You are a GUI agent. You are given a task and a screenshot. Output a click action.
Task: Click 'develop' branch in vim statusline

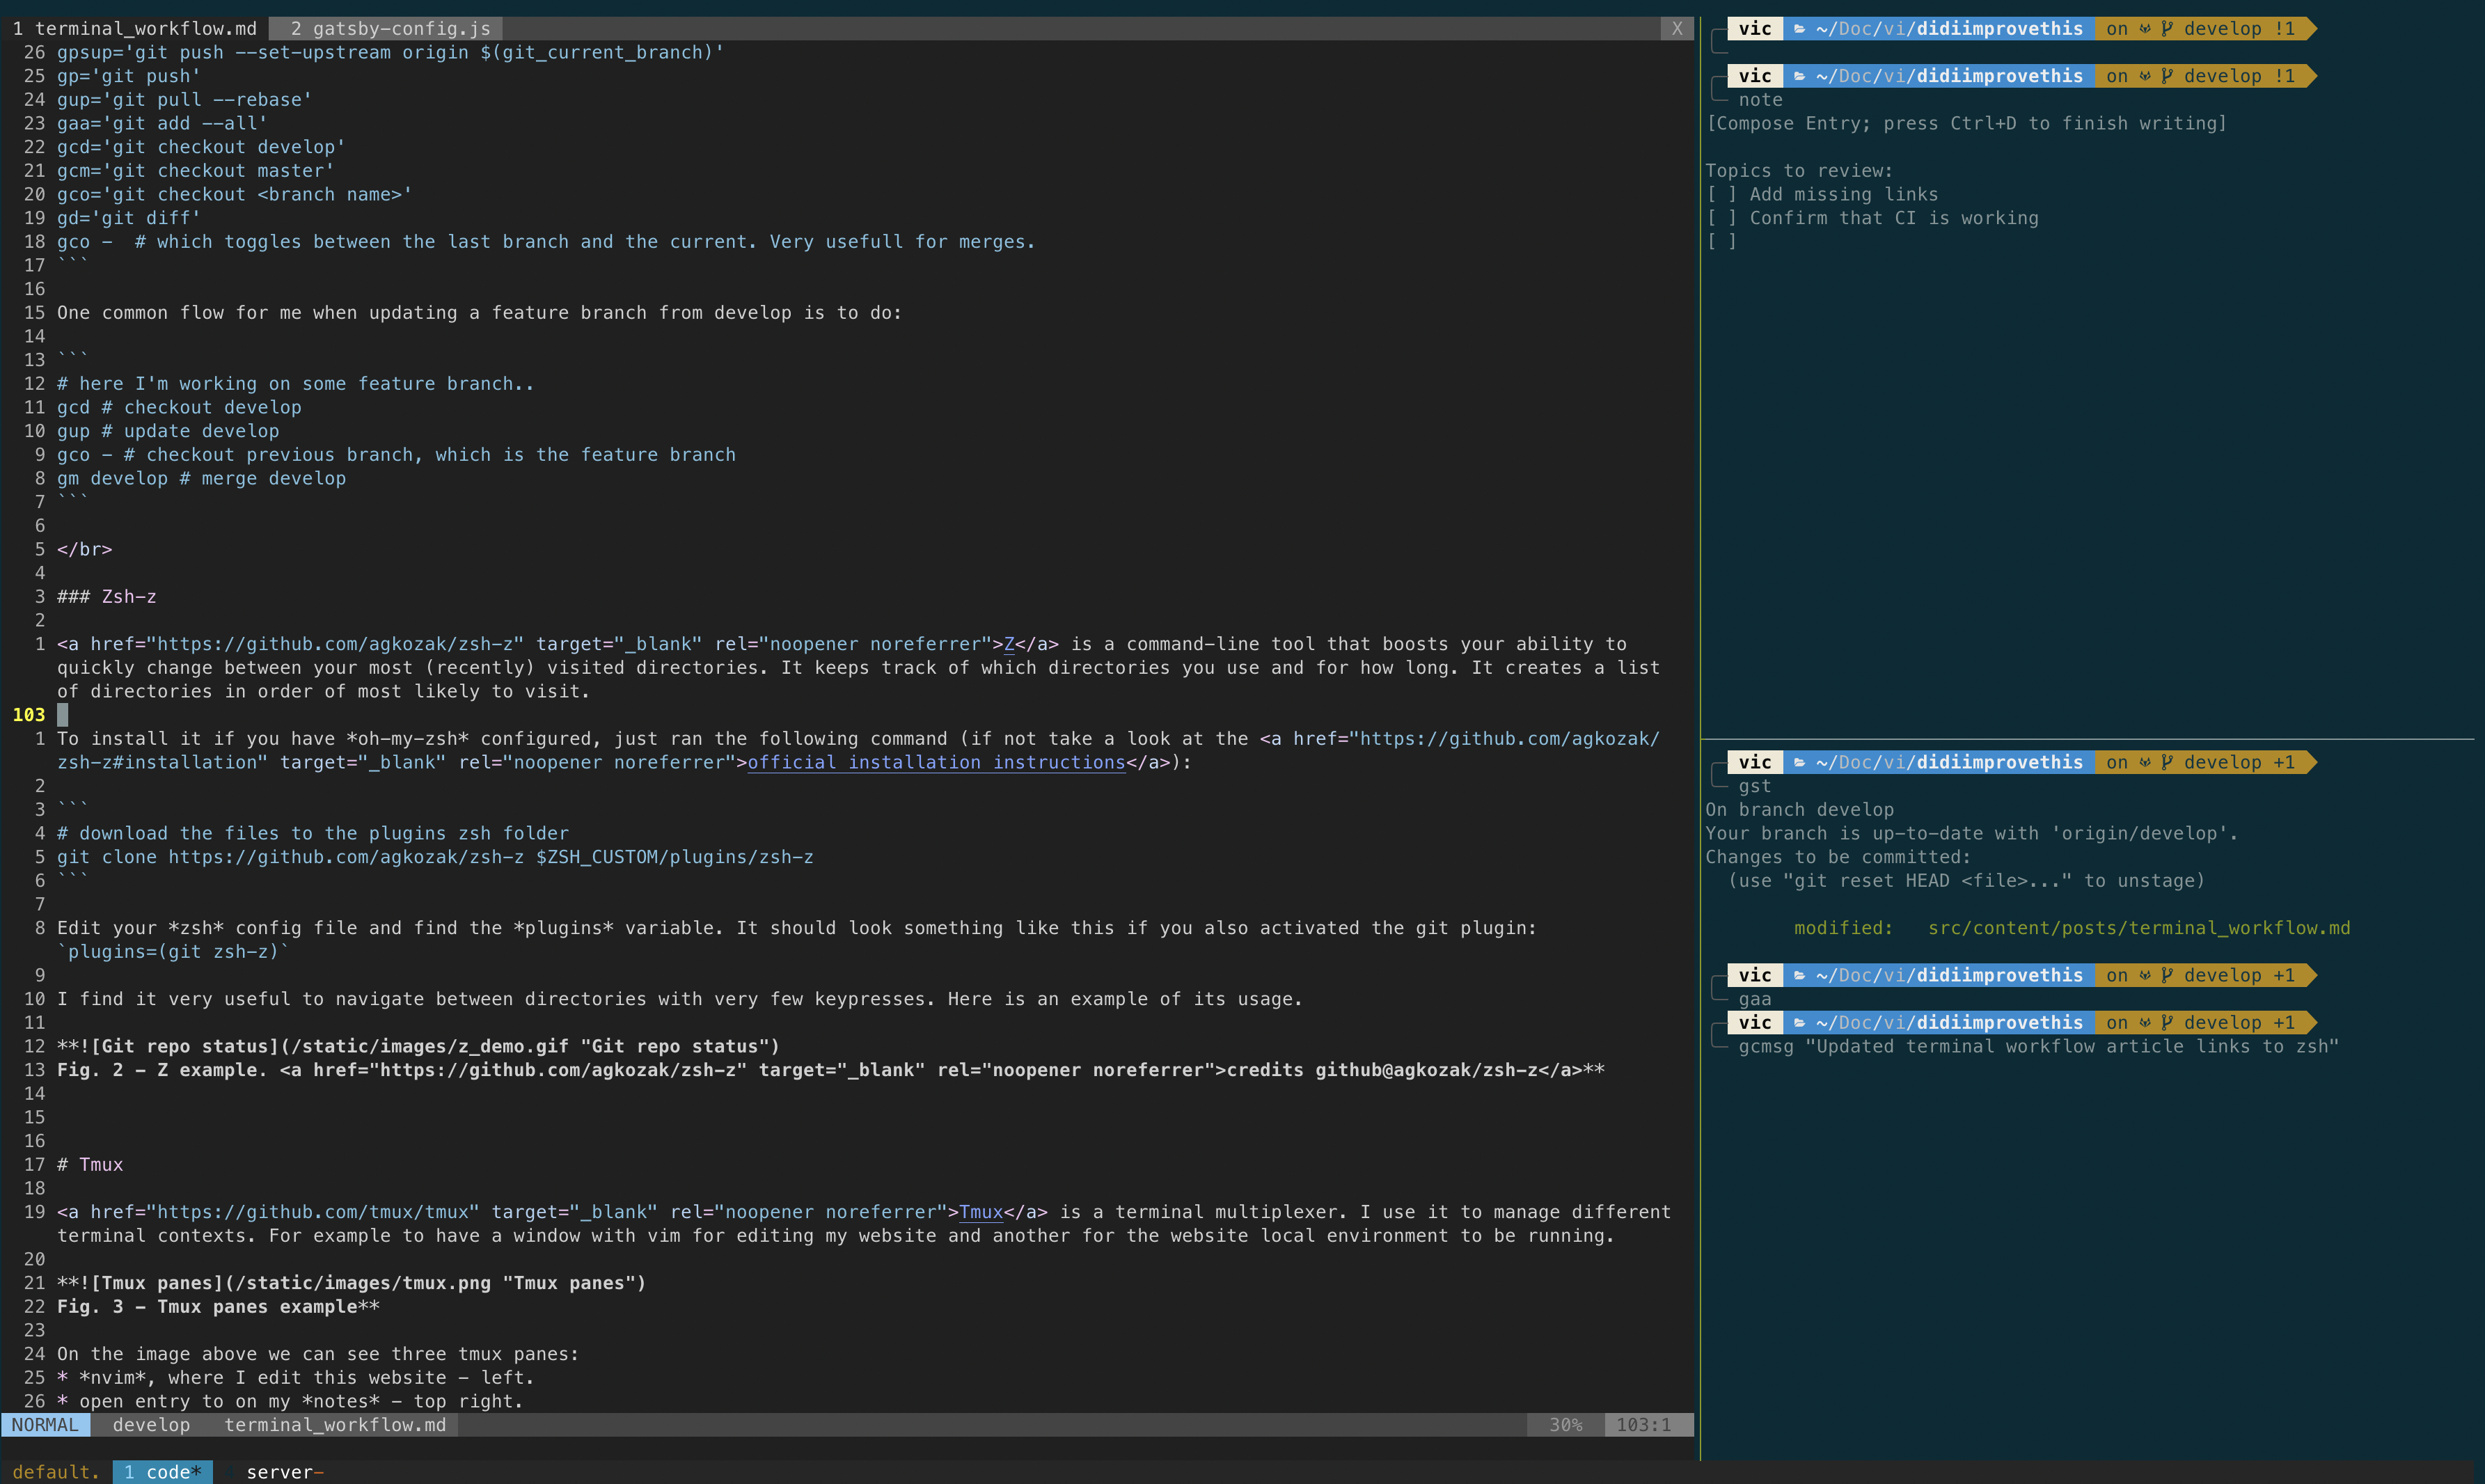[x=151, y=1425]
